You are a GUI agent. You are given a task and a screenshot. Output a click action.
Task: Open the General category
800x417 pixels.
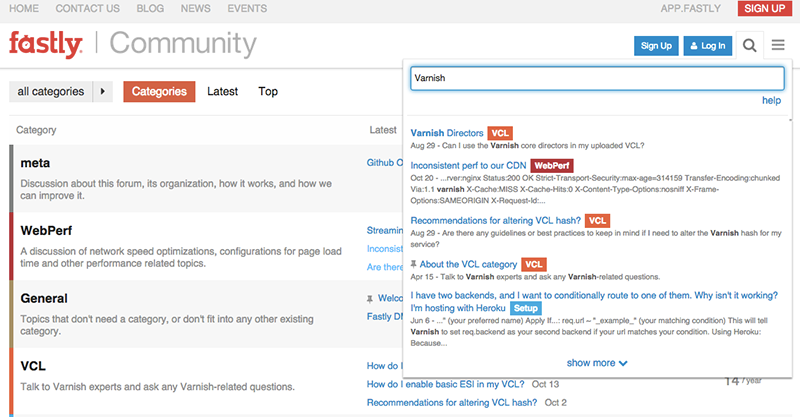pyautogui.click(x=44, y=299)
